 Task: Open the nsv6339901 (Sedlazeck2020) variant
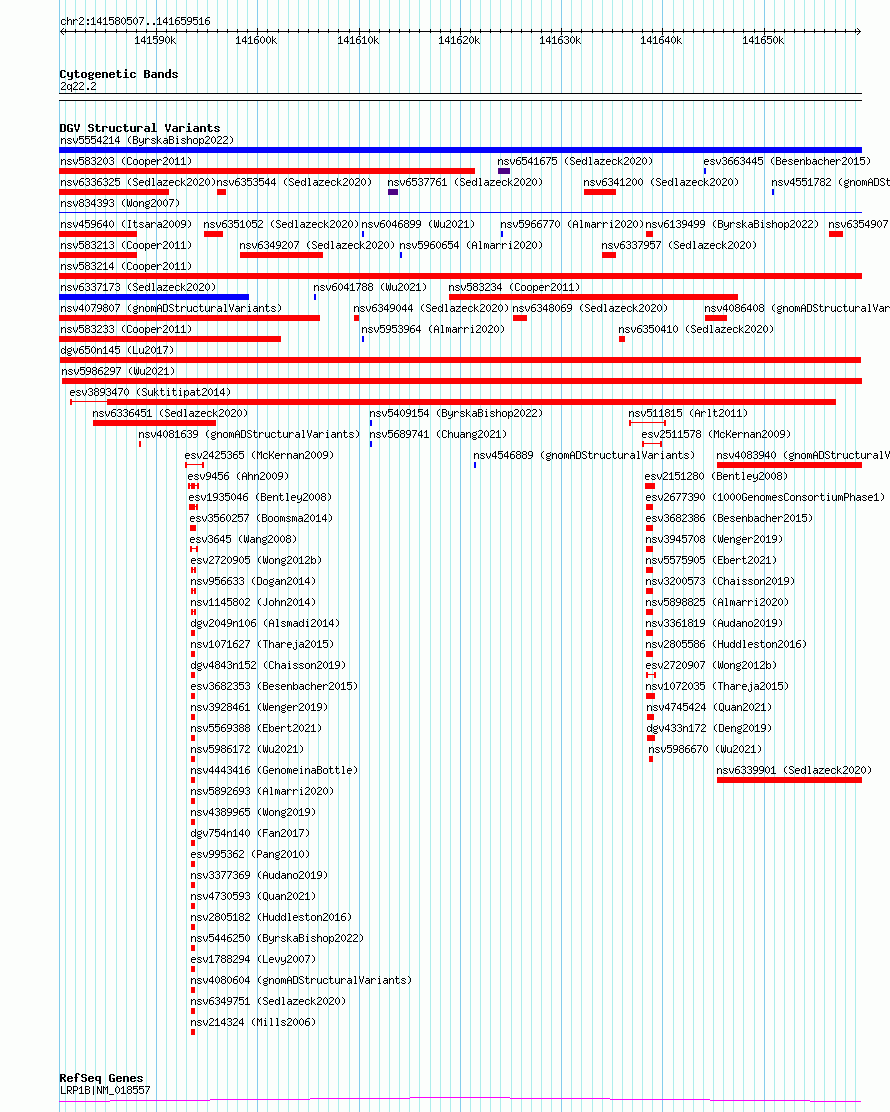[x=794, y=770]
